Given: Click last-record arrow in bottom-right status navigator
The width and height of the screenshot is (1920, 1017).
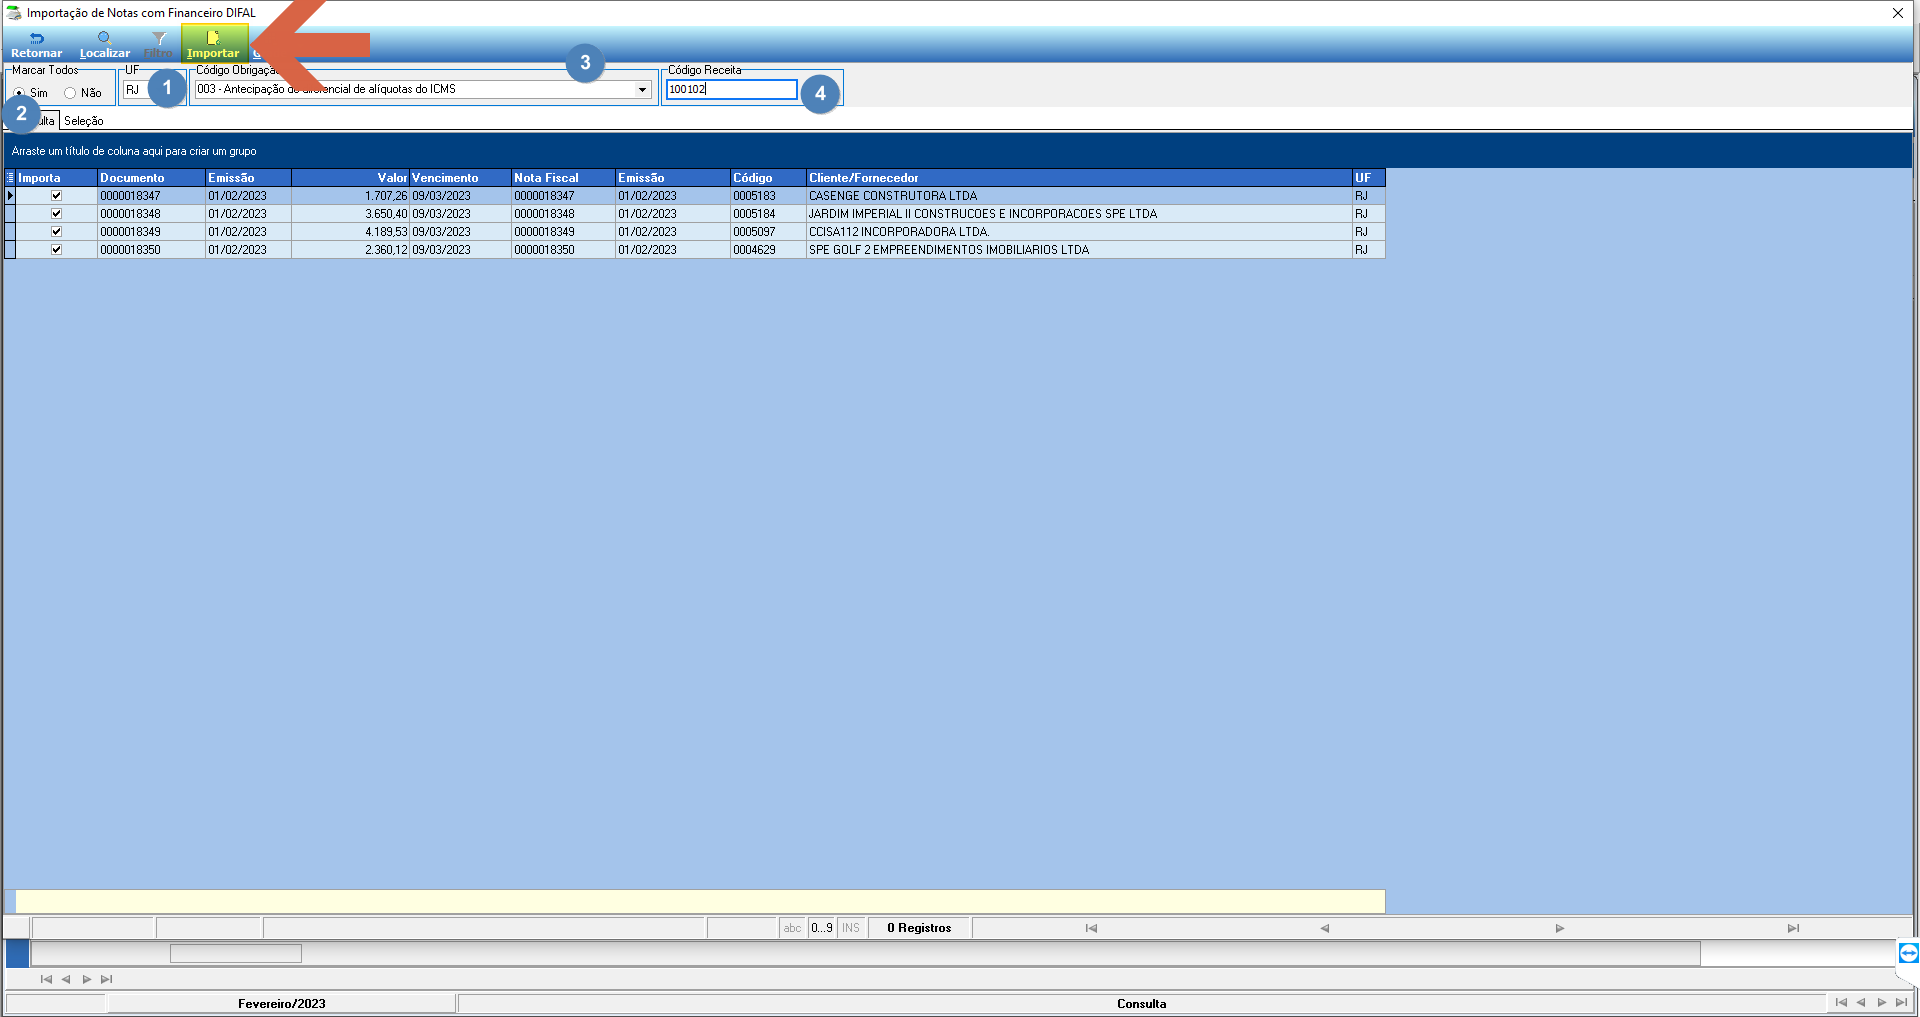Looking at the screenshot, I should [1902, 1002].
